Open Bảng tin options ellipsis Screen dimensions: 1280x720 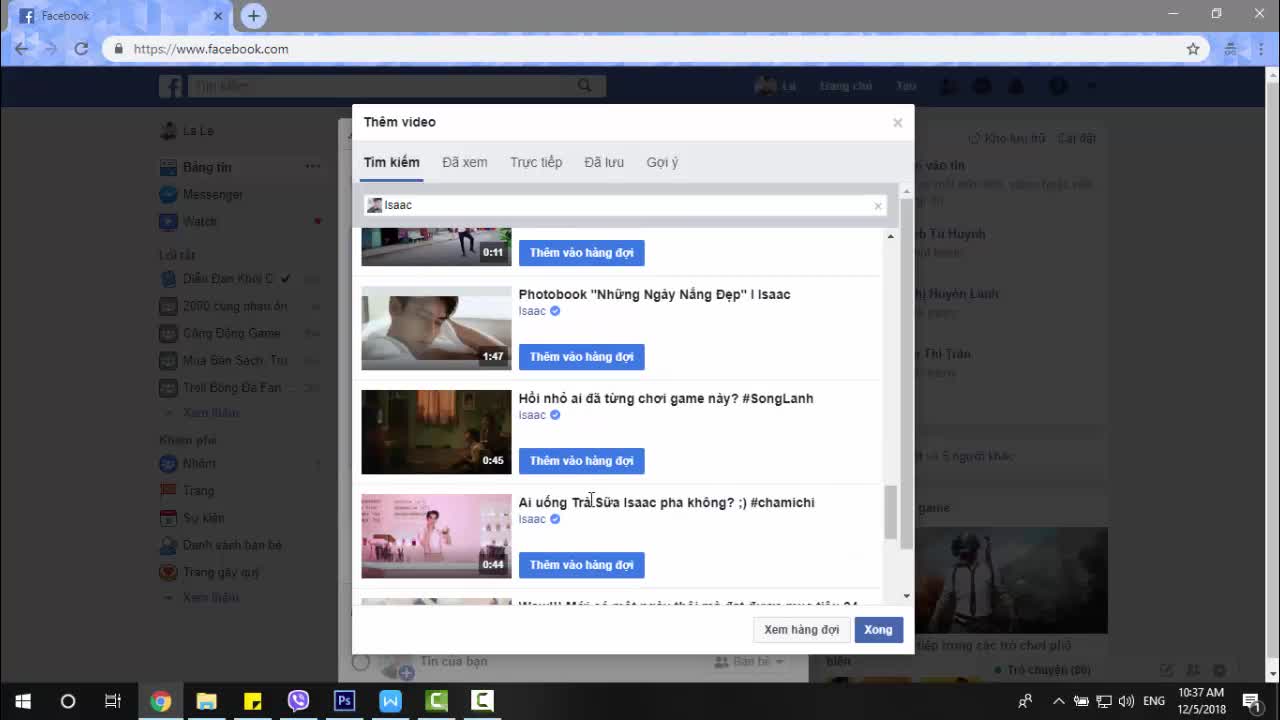[x=313, y=167]
